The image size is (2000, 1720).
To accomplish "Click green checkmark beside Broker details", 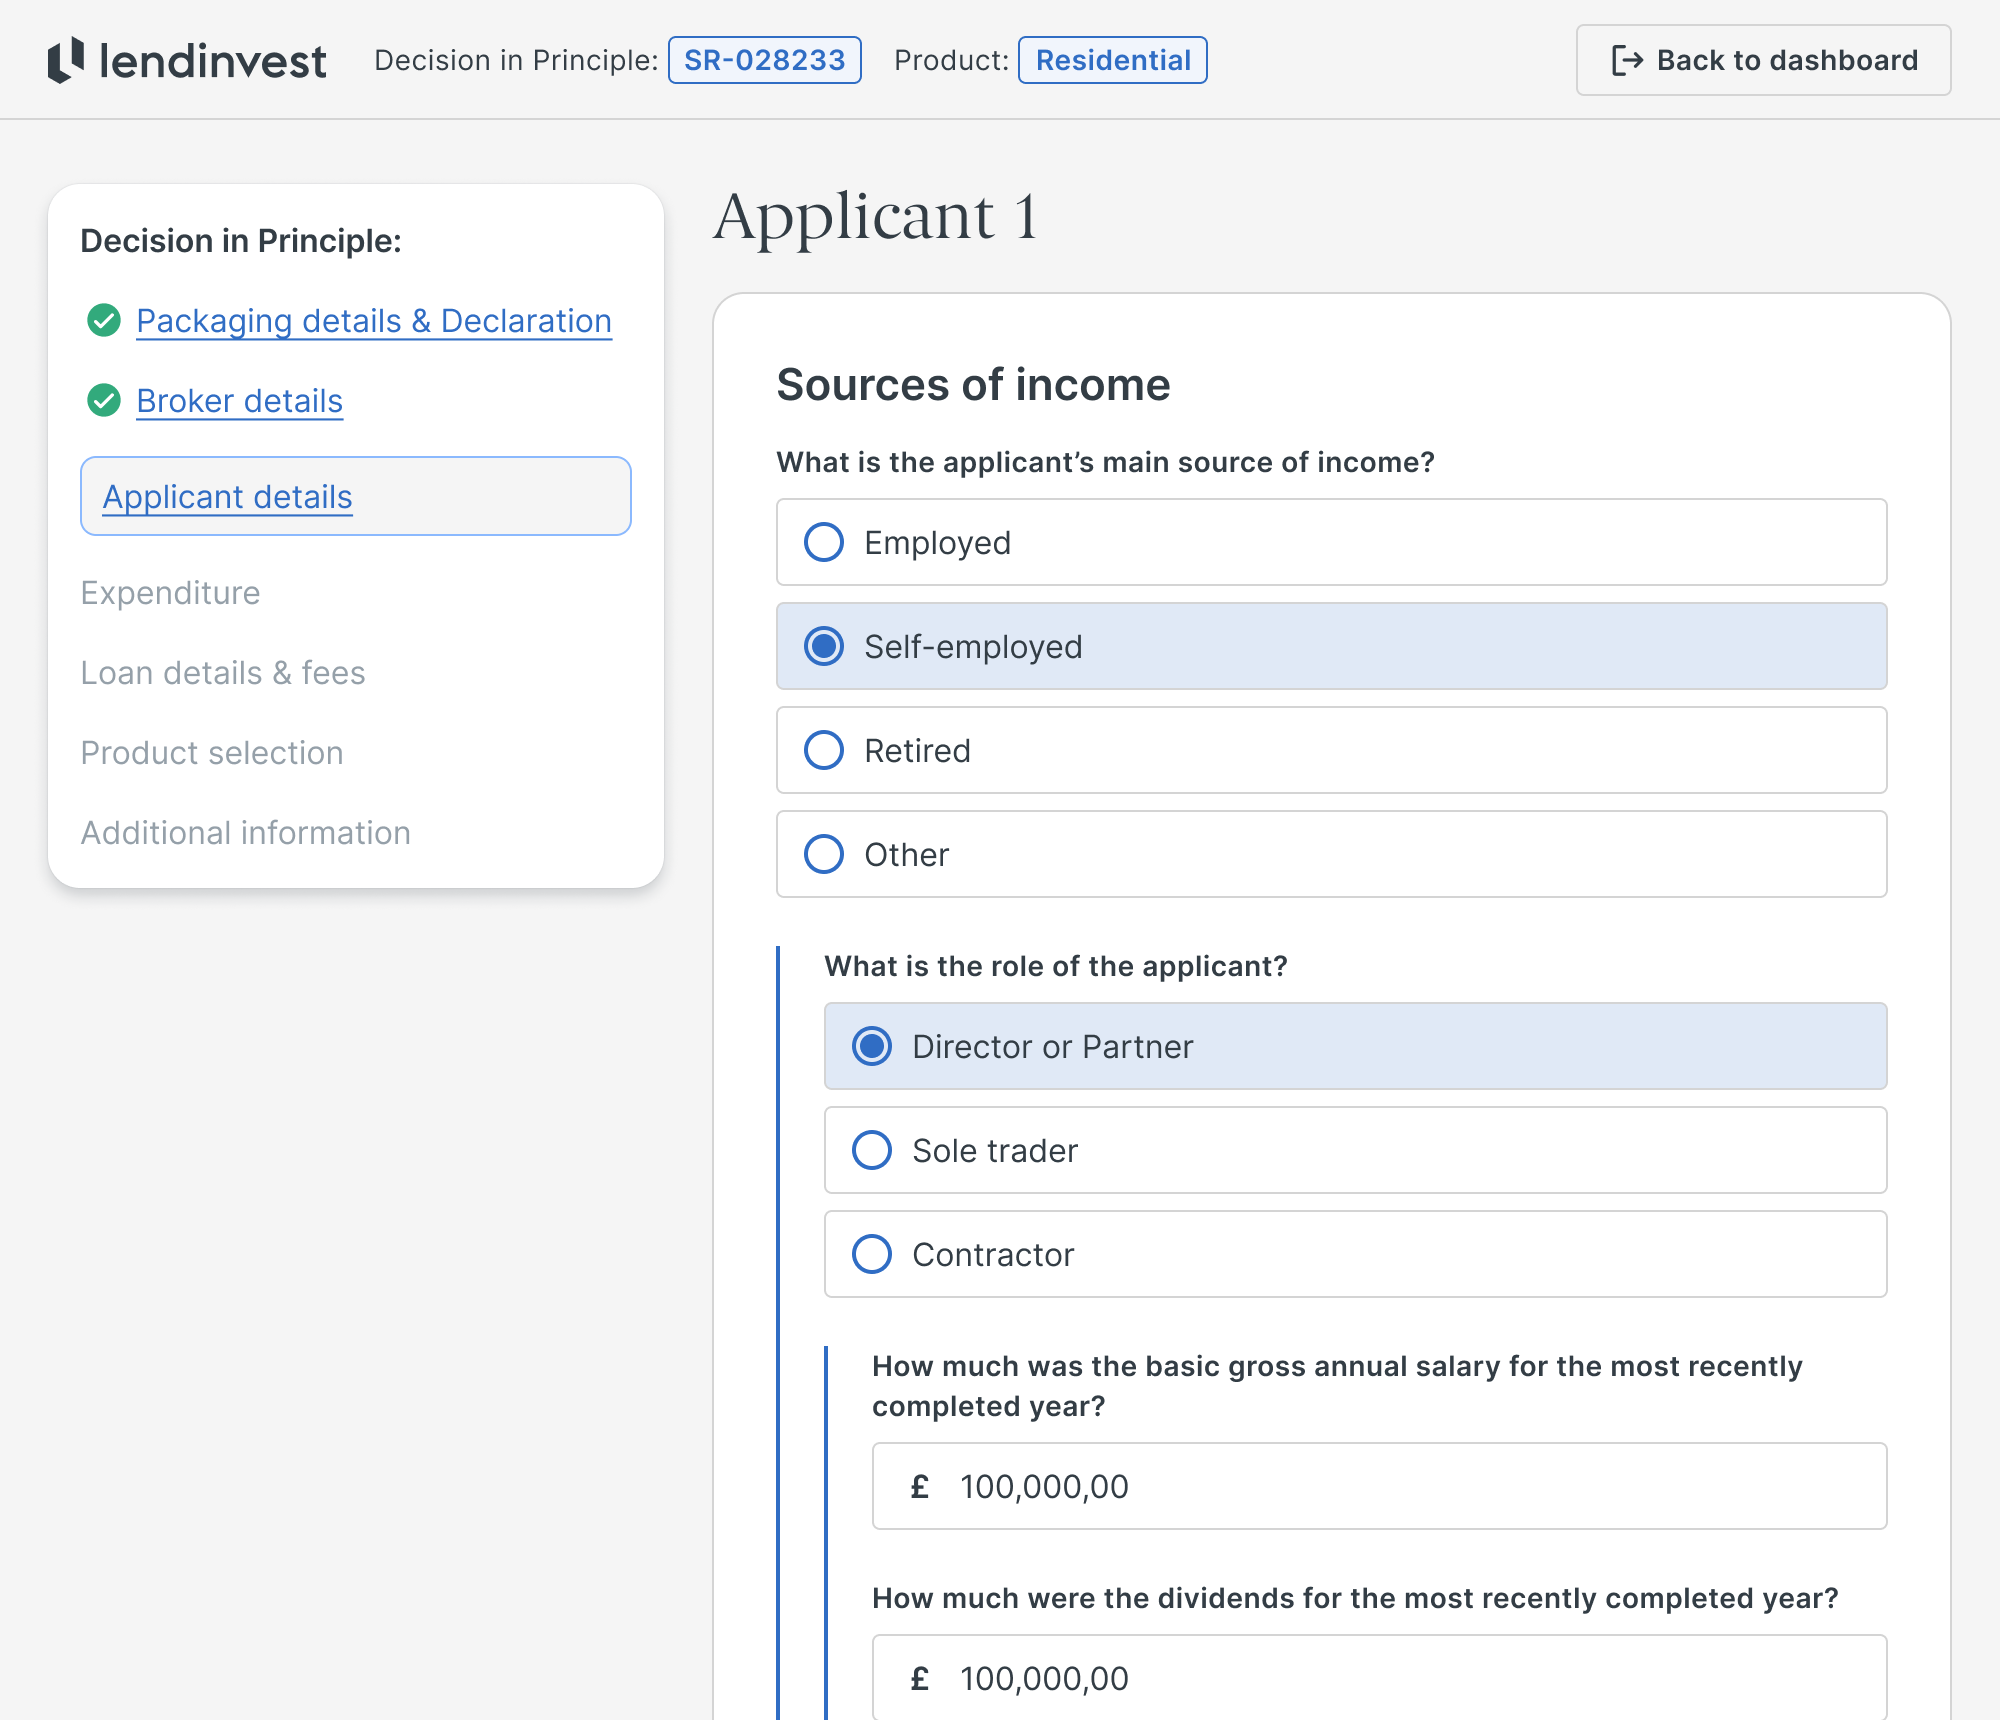I will [x=104, y=401].
